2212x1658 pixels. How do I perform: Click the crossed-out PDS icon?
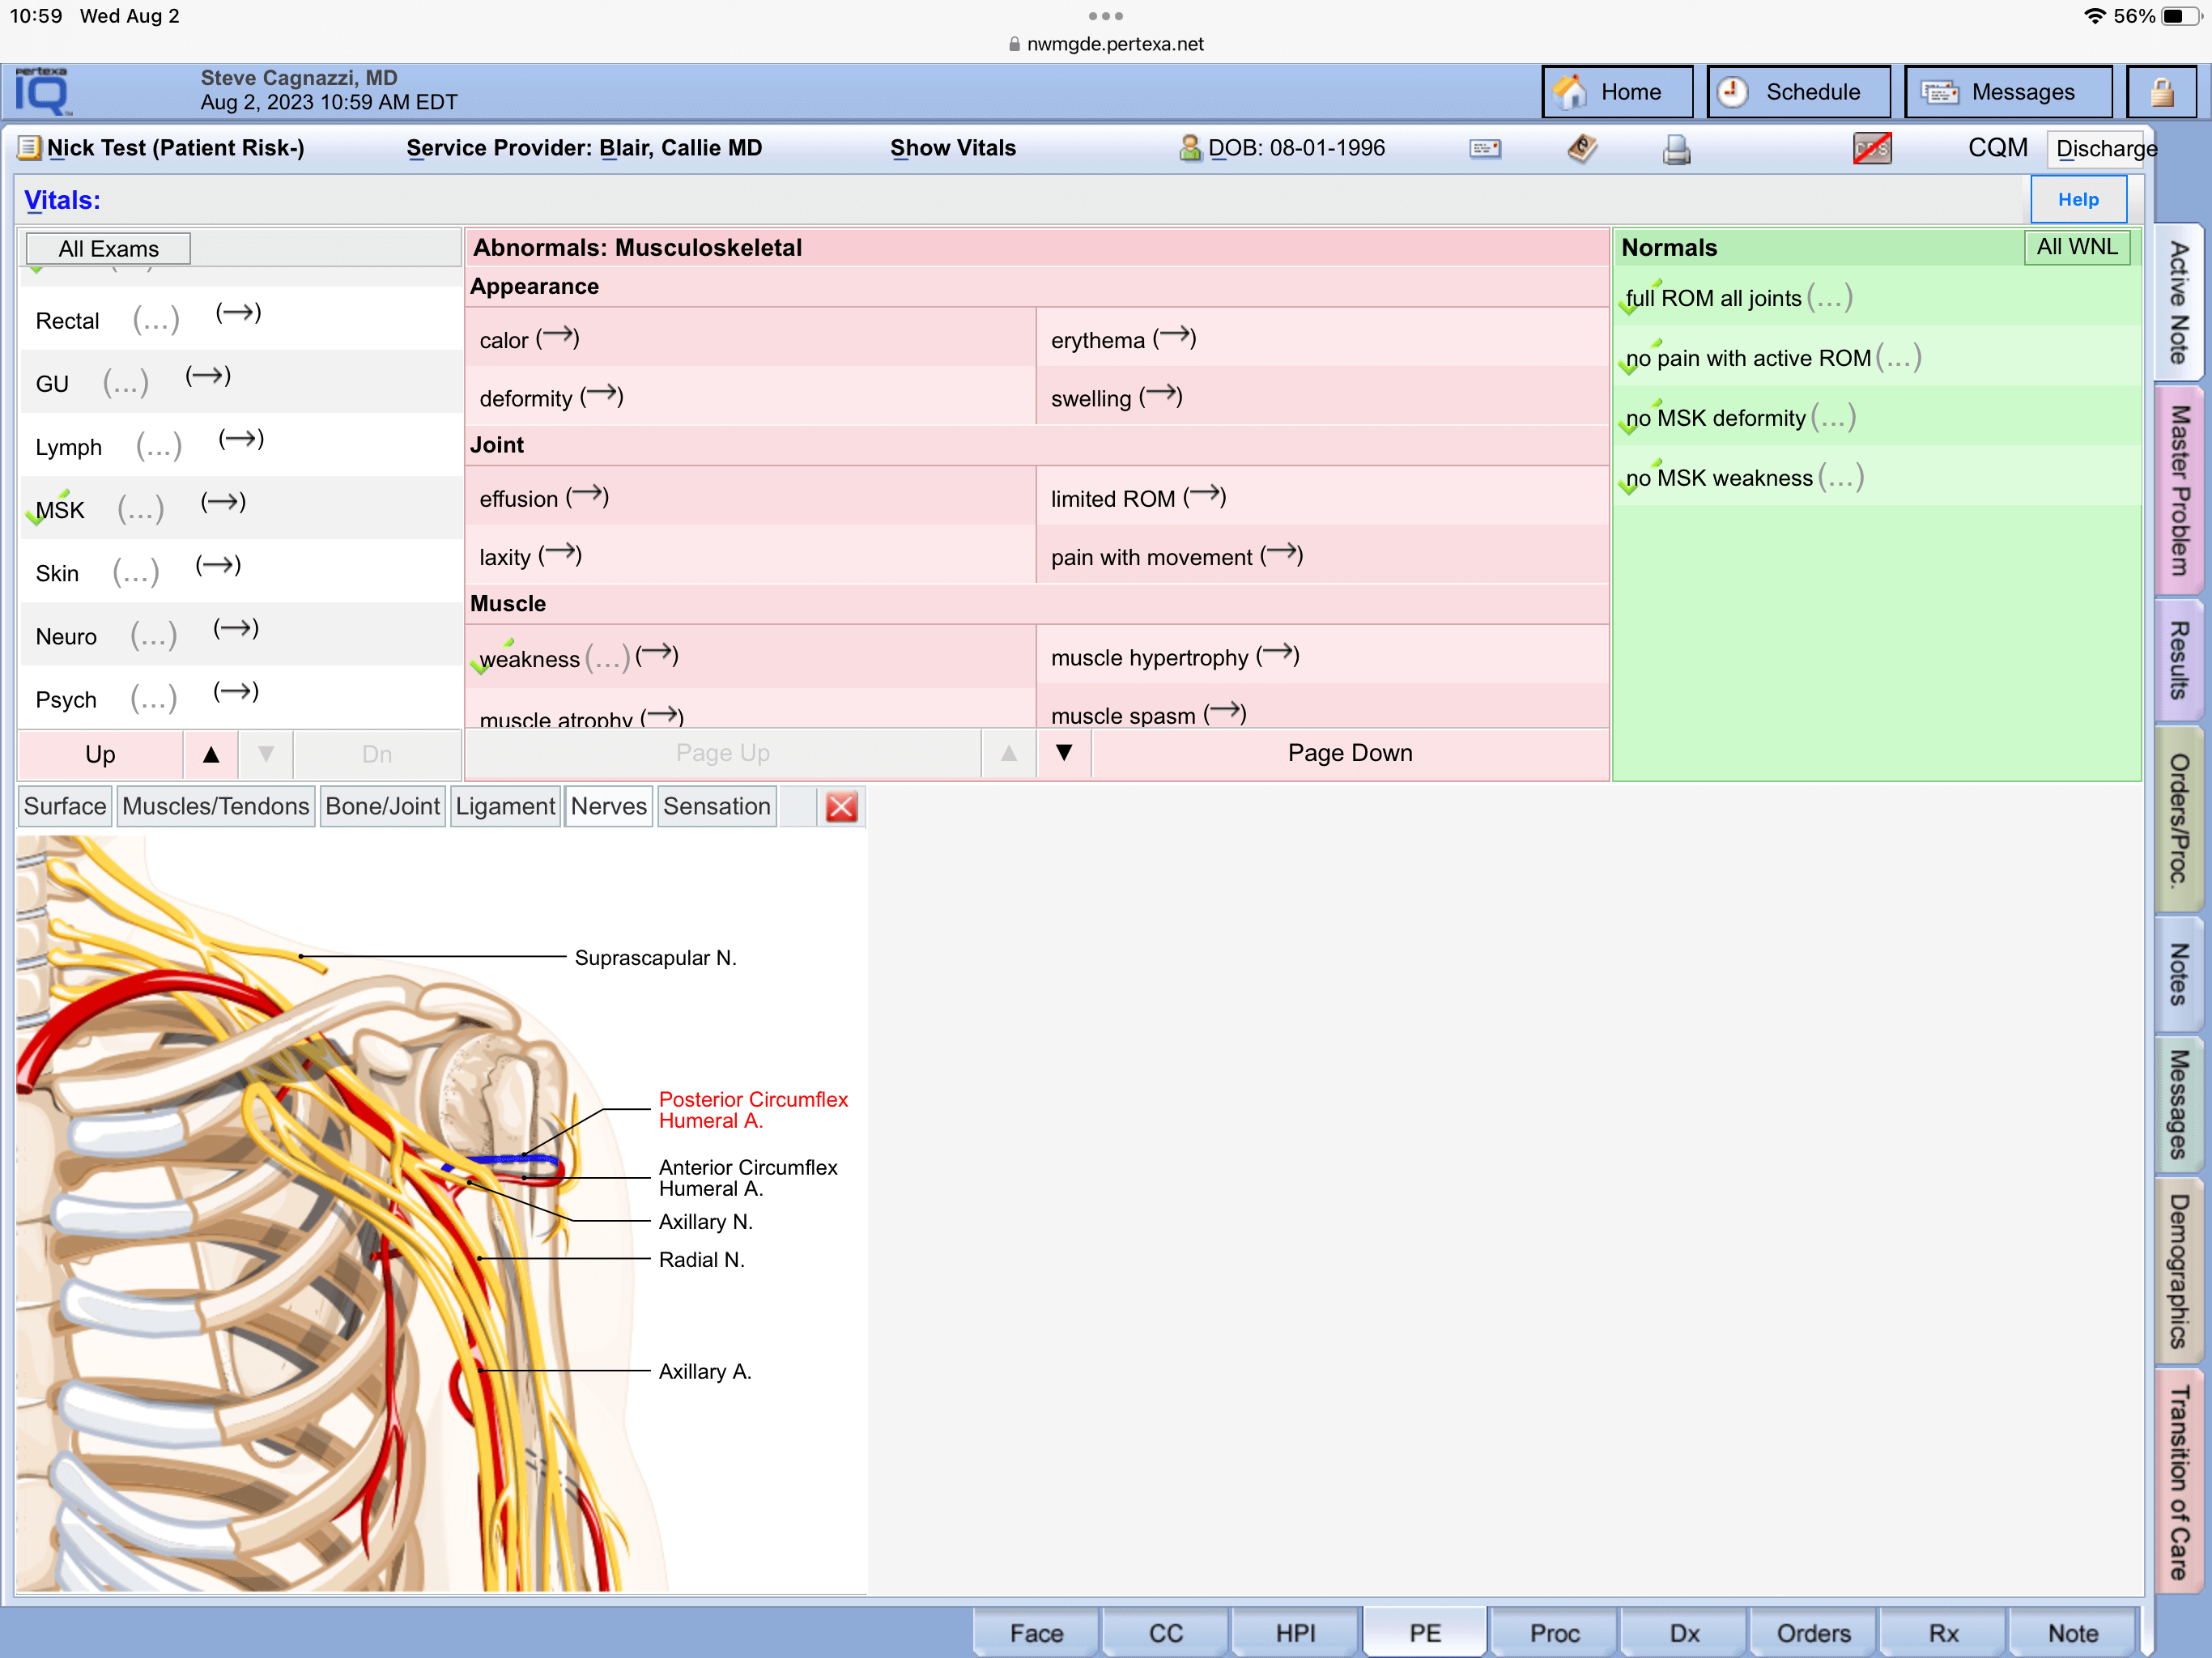[x=1871, y=149]
